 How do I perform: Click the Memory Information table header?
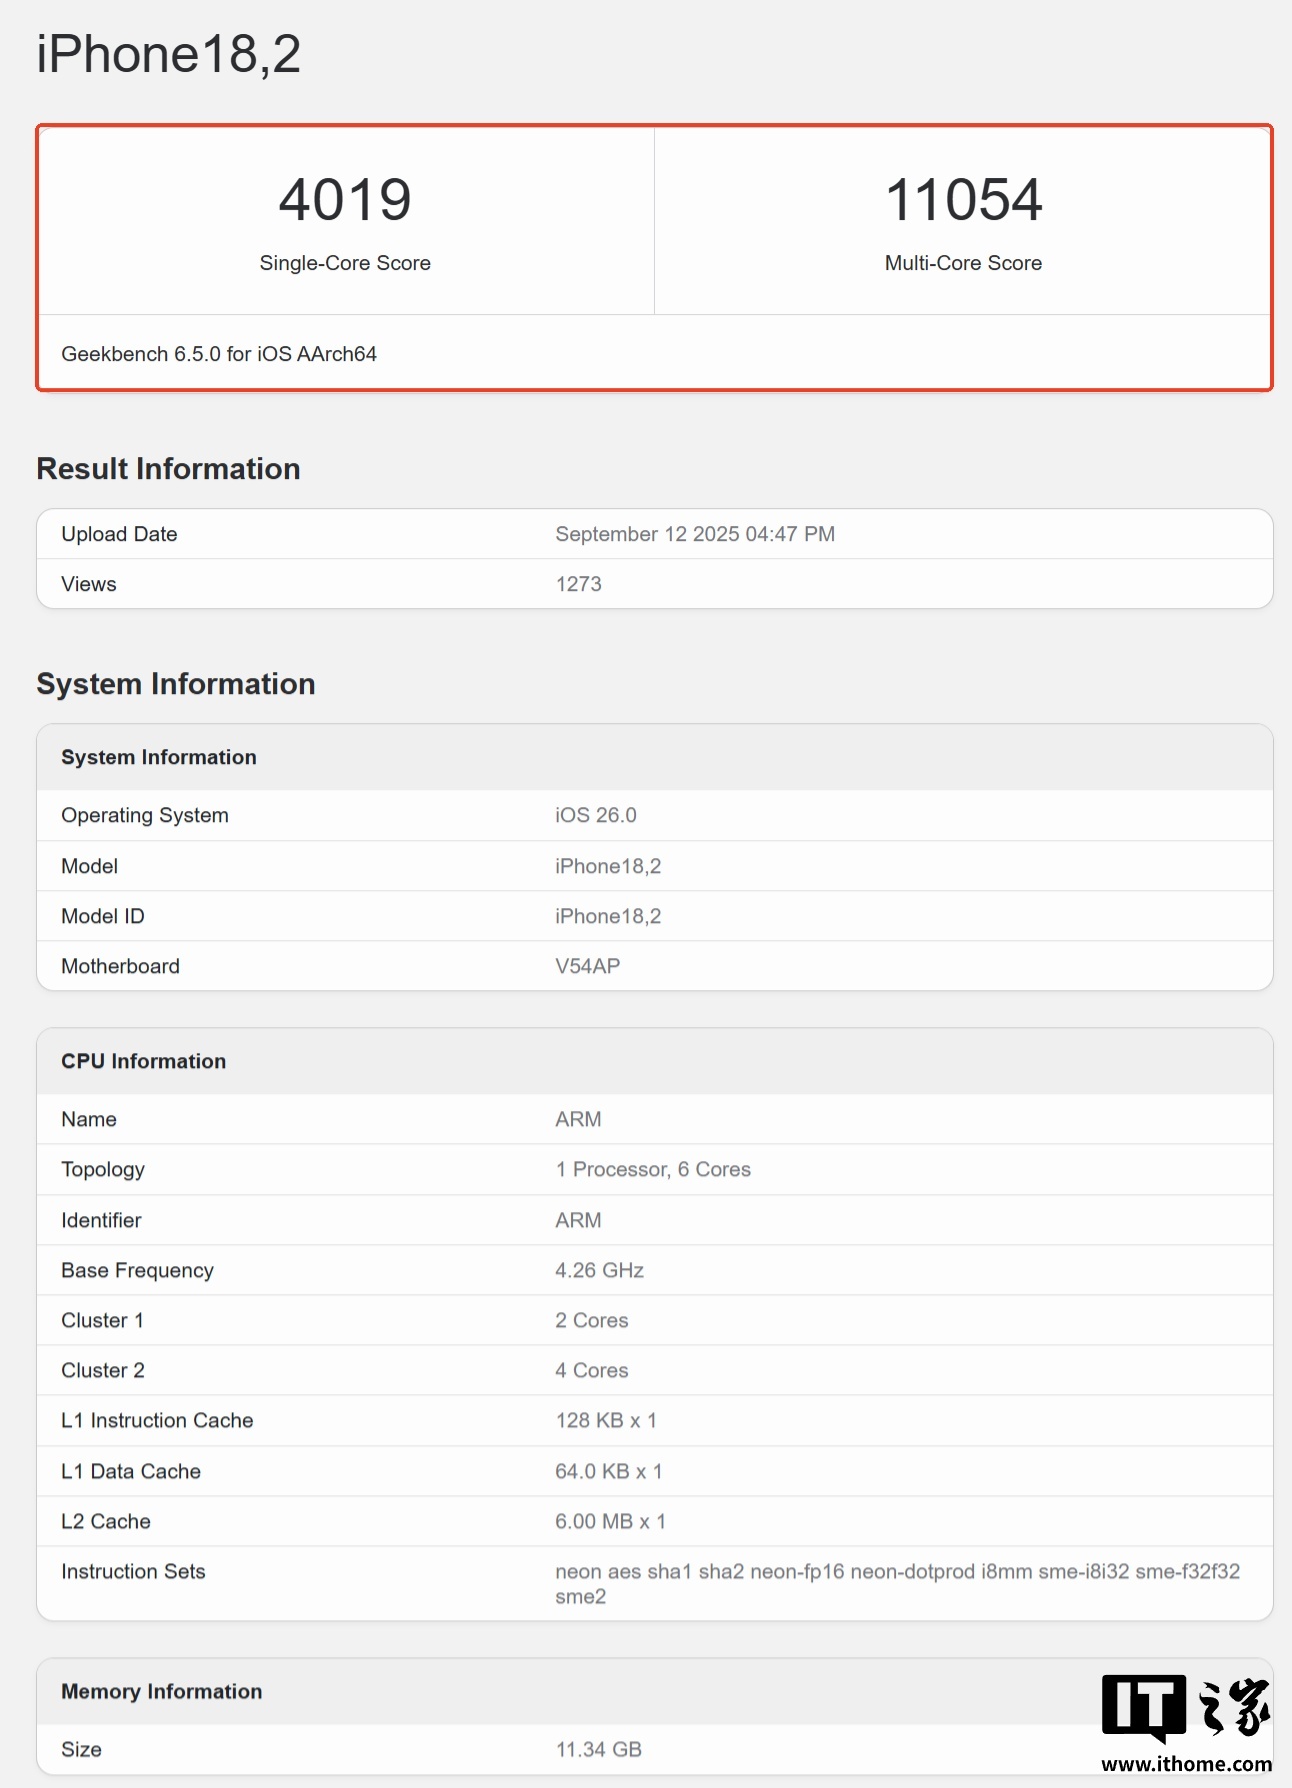162,1691
